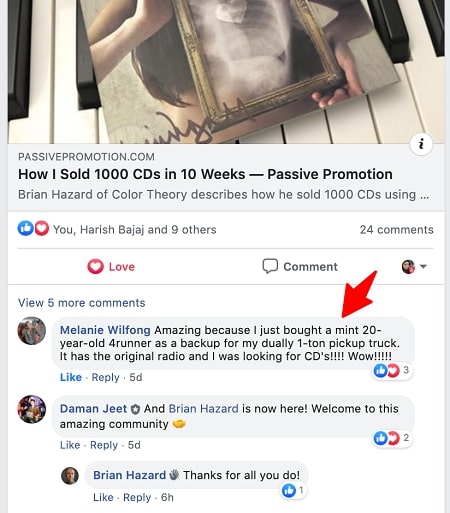Expand View 5 more comments
Viewport: 450px width, 513px height.
[82, 303]
